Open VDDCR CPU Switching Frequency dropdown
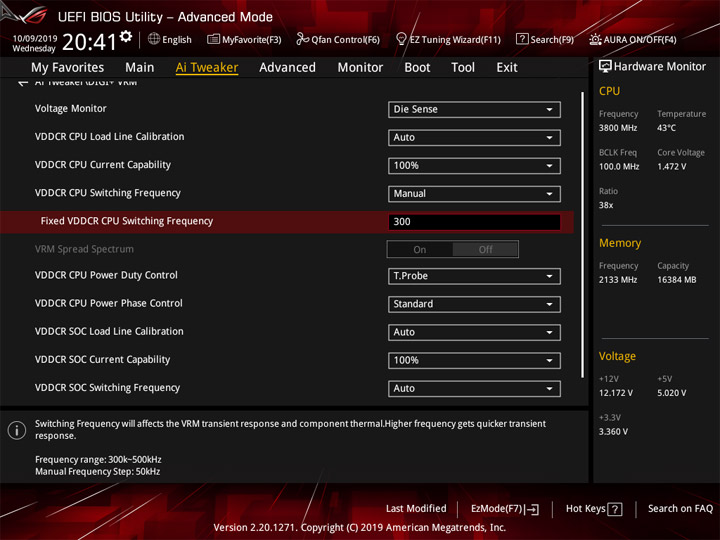720x540 pixels. click(x=474, y=193)
